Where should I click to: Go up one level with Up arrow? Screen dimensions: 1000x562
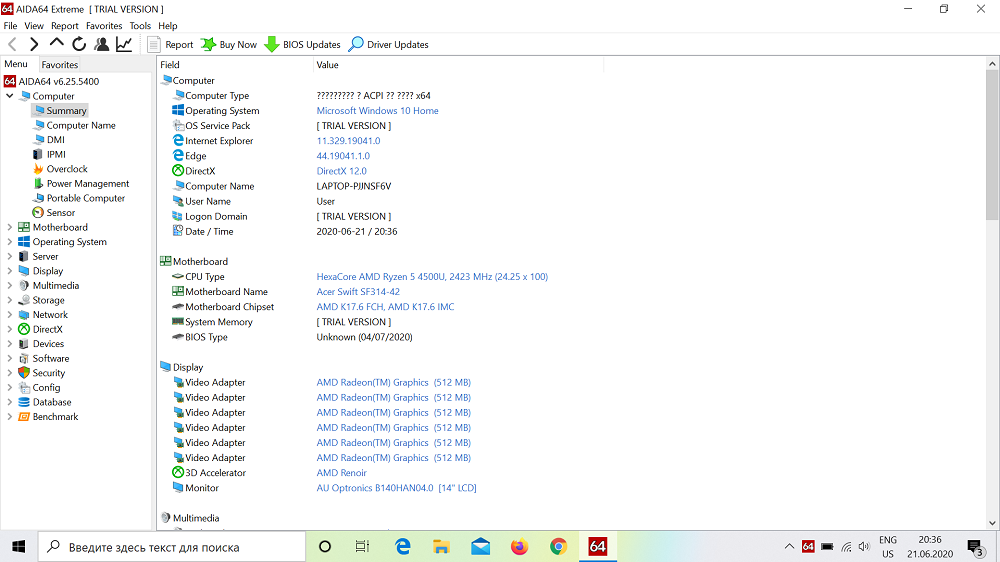56,43
